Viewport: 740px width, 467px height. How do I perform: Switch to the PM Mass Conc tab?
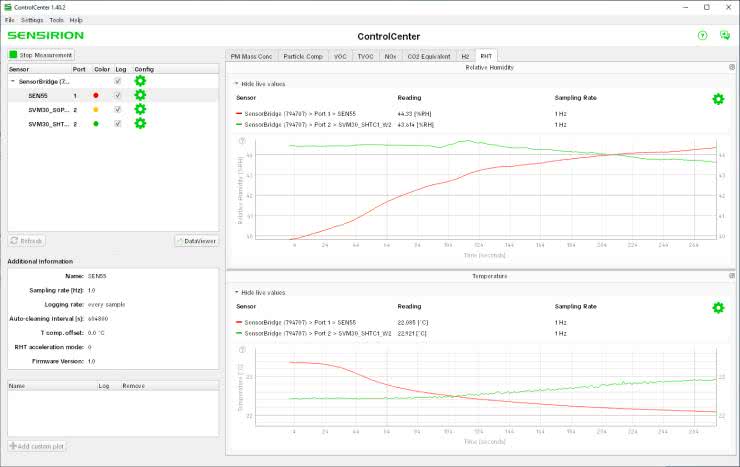(250, 56)
